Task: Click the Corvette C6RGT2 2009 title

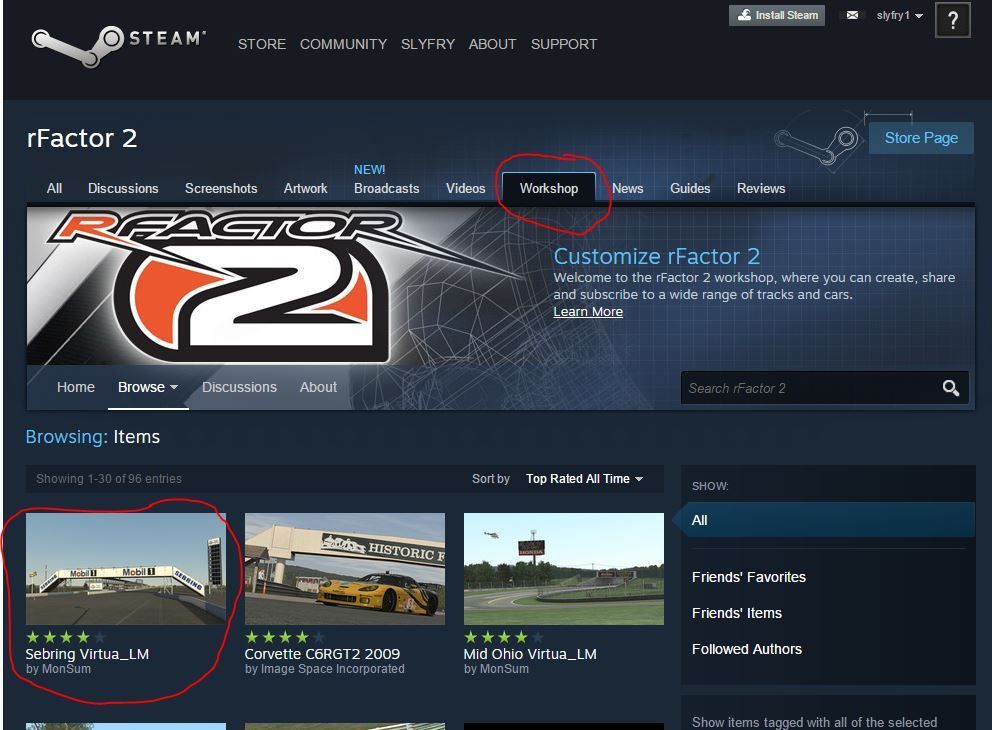Action: point(323,654)
